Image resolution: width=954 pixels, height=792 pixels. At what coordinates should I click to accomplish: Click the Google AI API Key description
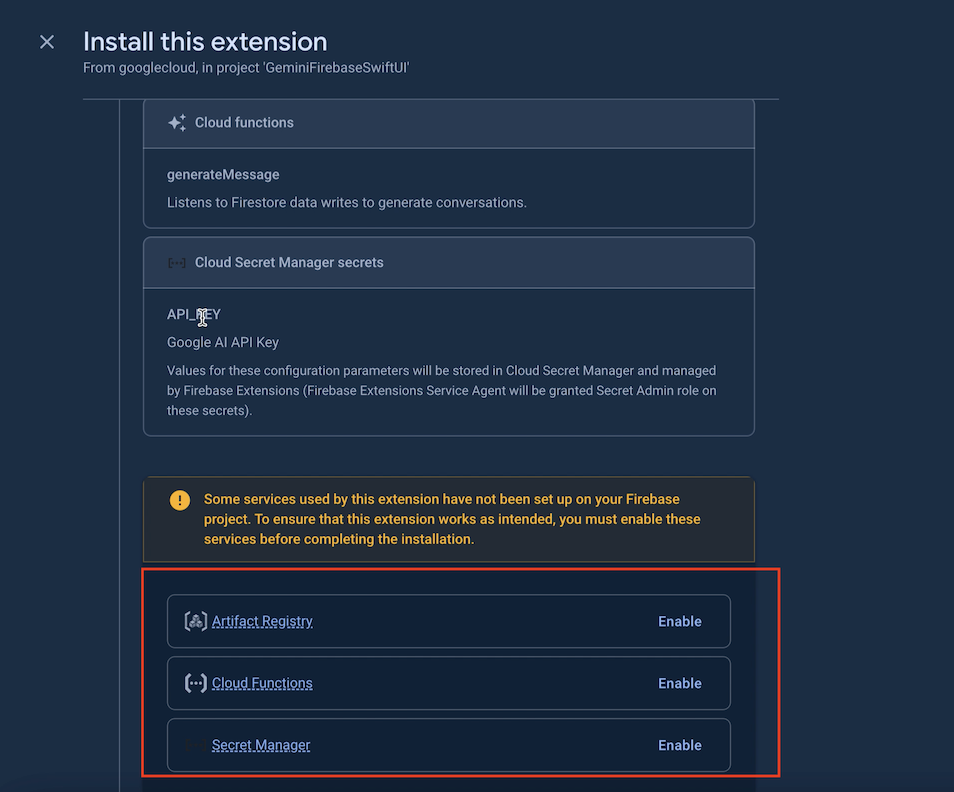pos(223,342)
